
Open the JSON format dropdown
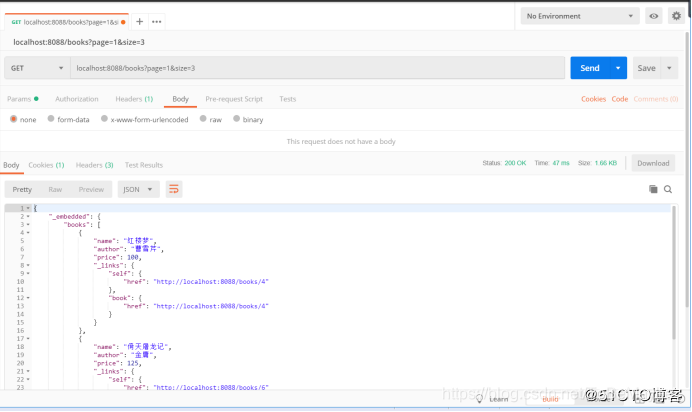click(138, 189)
